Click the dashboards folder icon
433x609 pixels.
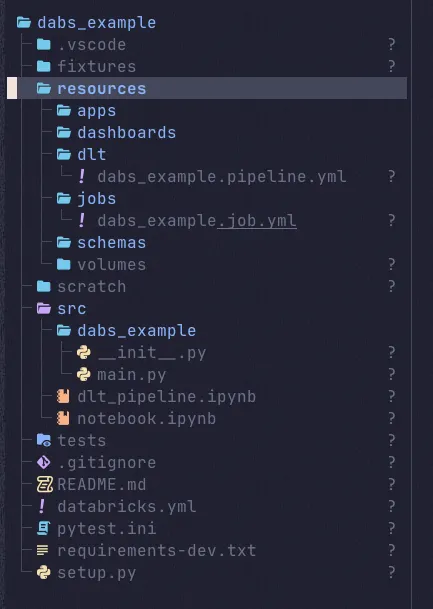(x=64, y=133)
